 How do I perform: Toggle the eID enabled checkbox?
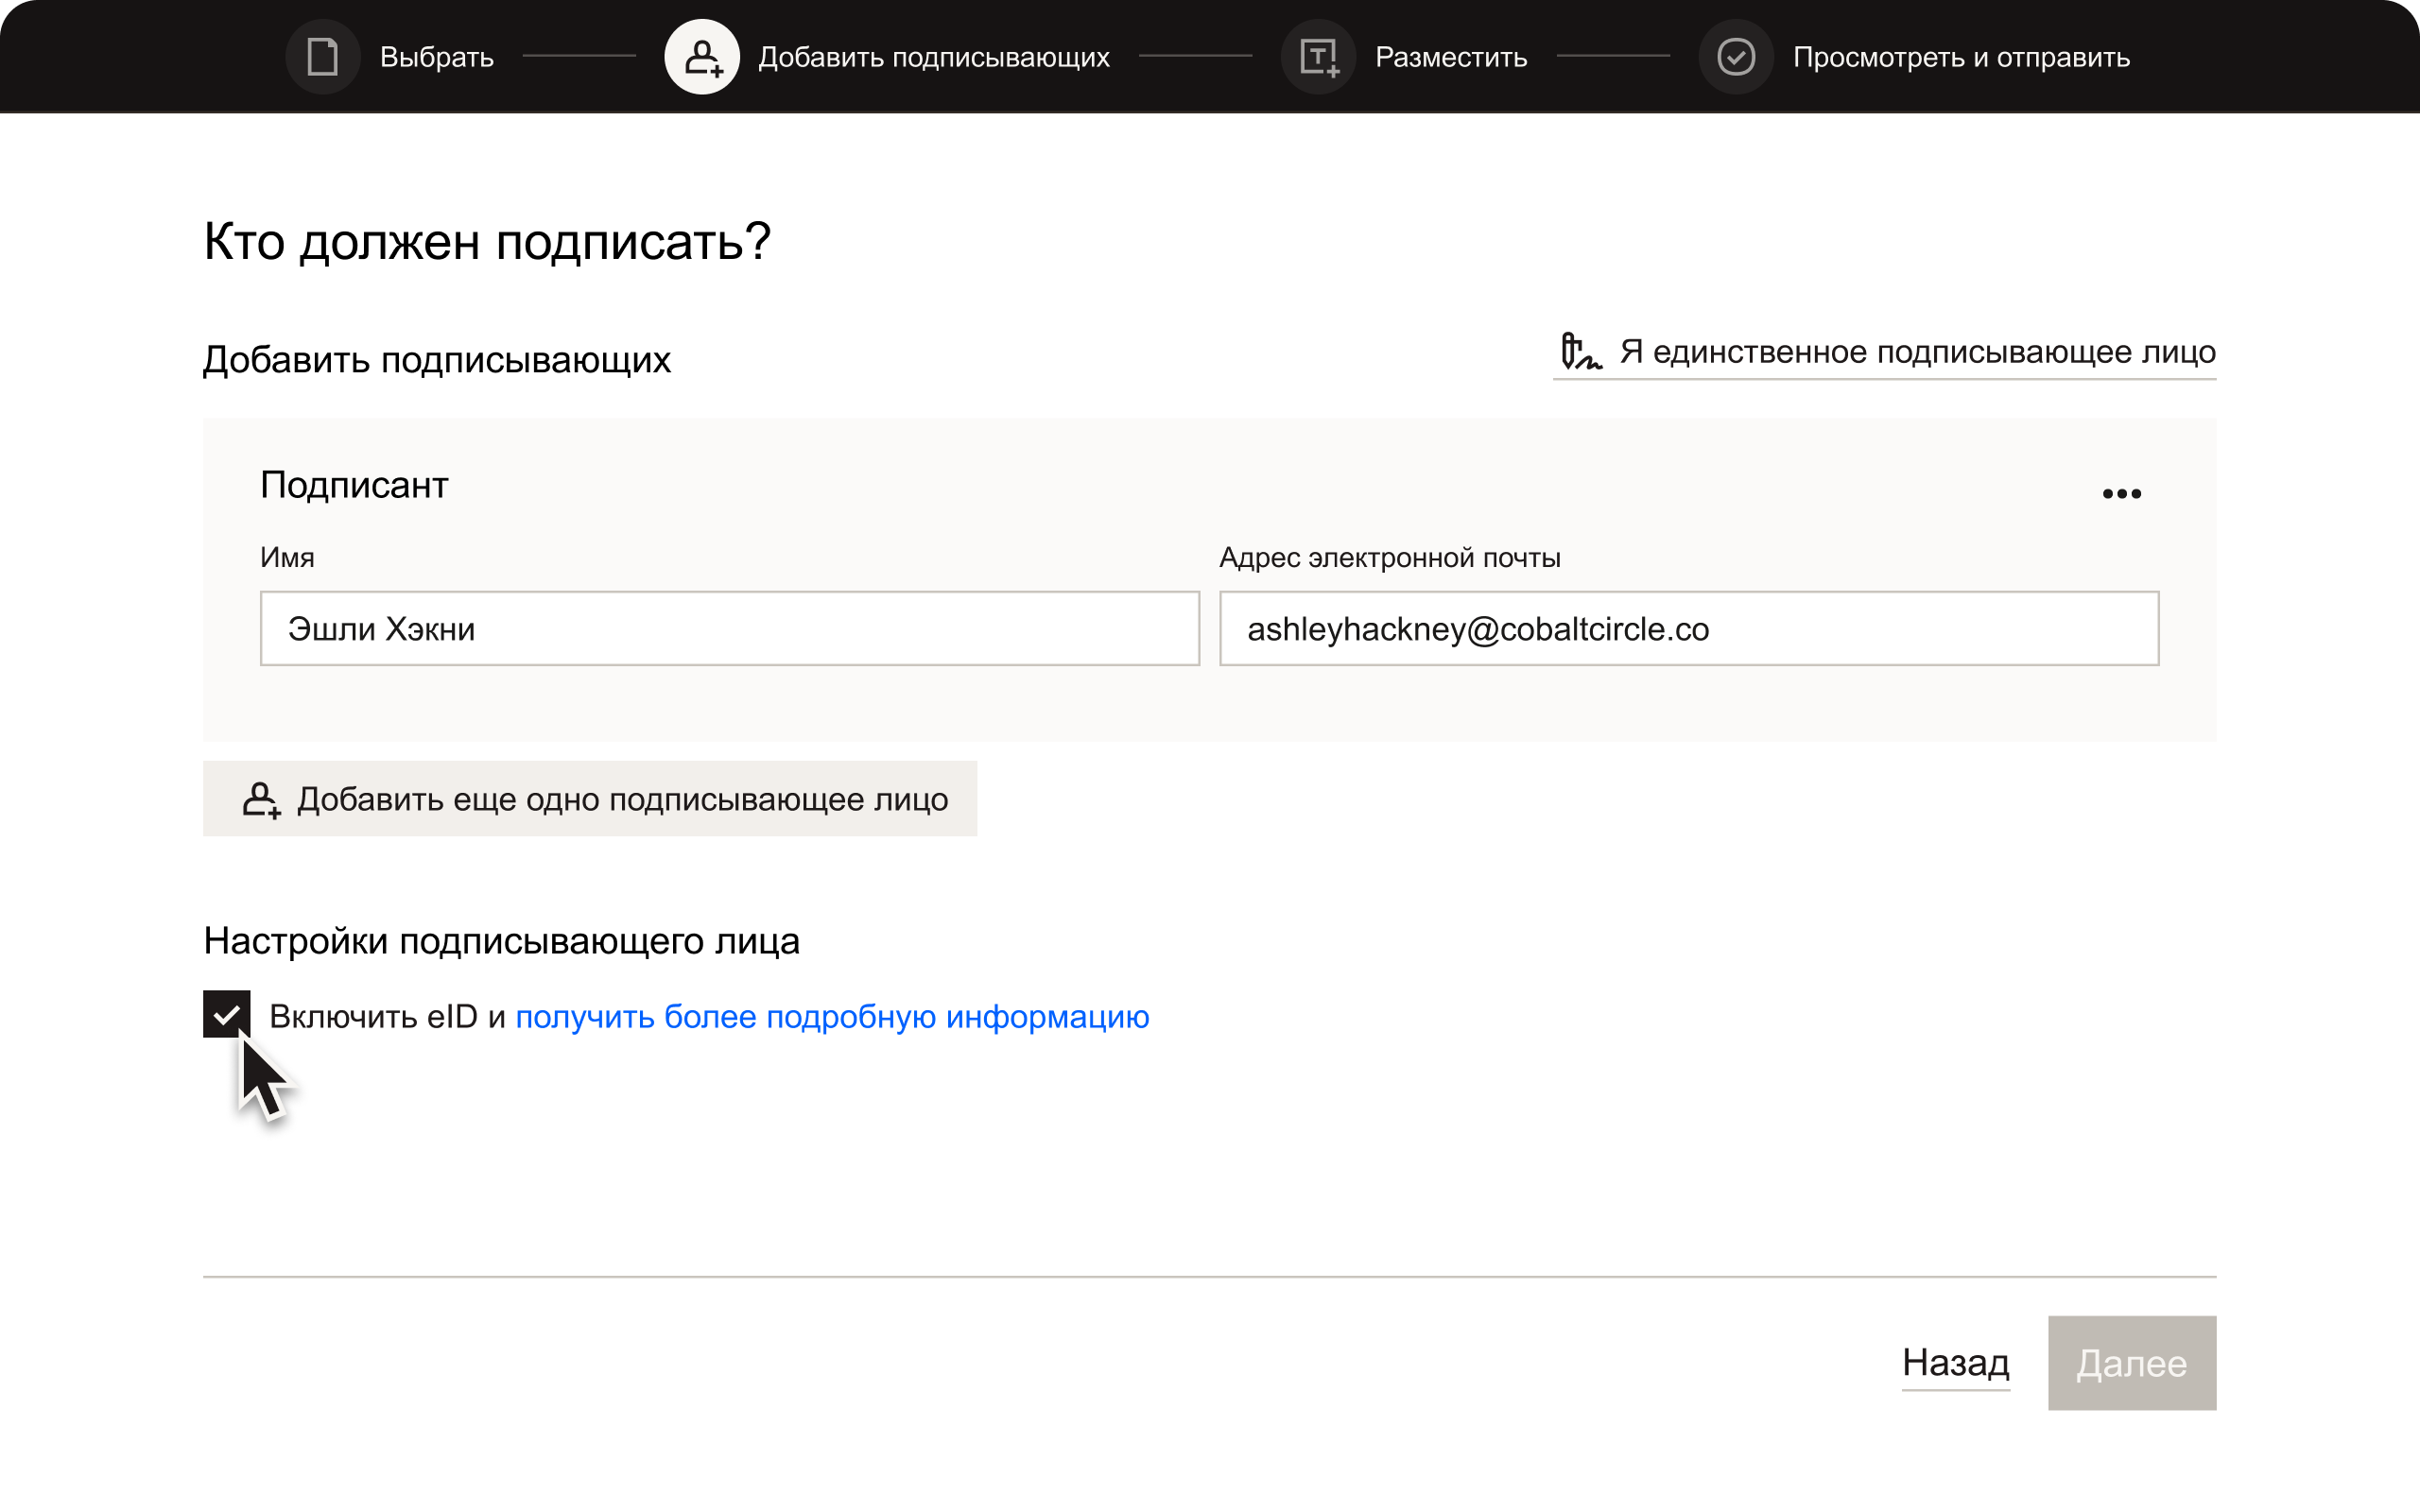225,1016
